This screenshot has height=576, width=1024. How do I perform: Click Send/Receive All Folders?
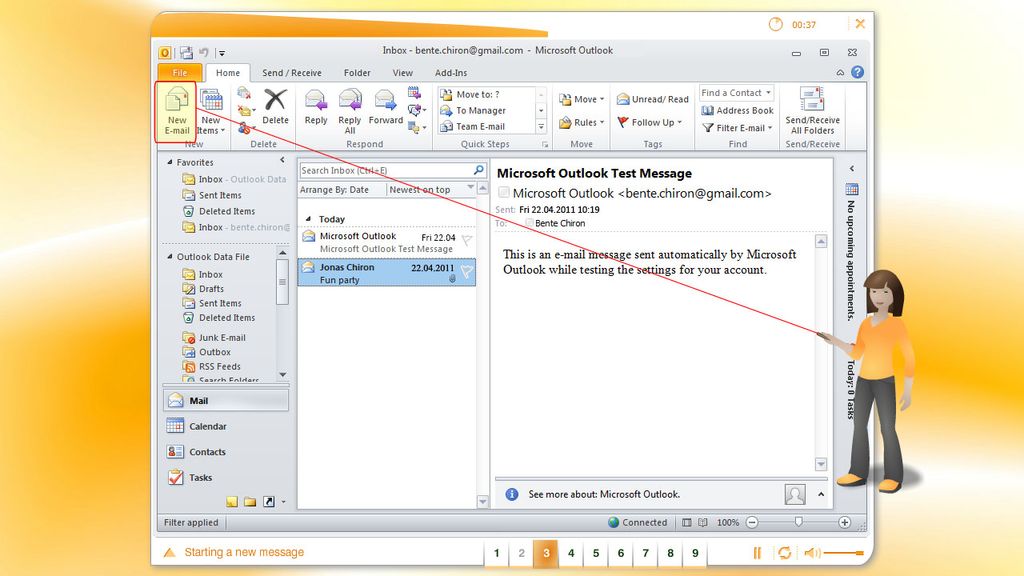point(812,111)
